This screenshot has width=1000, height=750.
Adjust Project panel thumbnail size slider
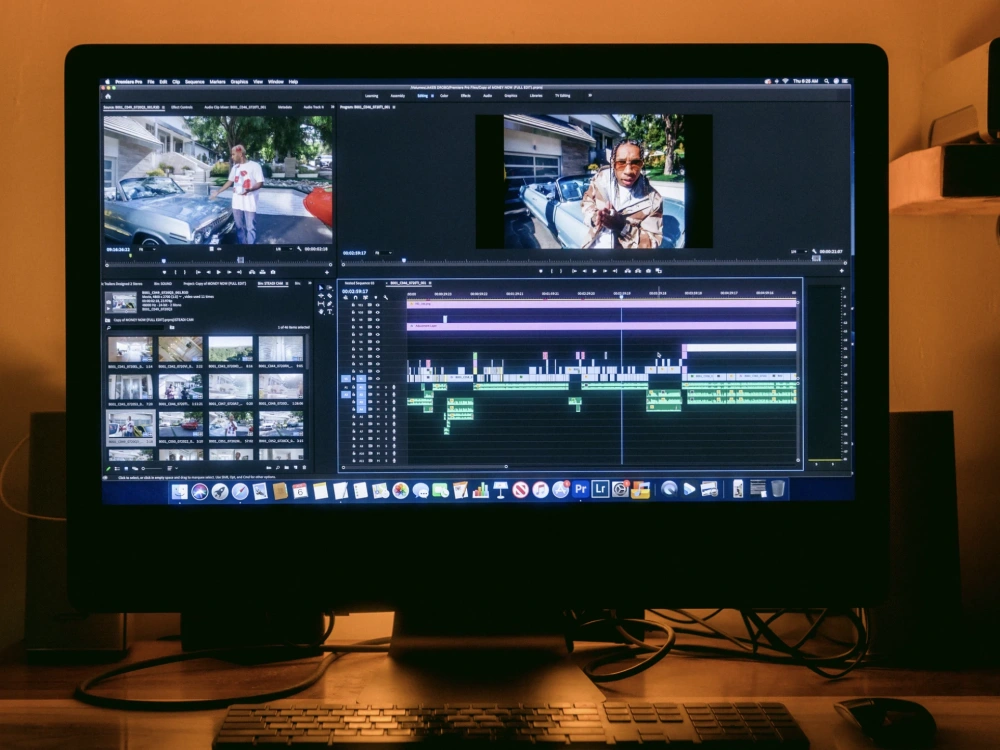tap(152, 468)
